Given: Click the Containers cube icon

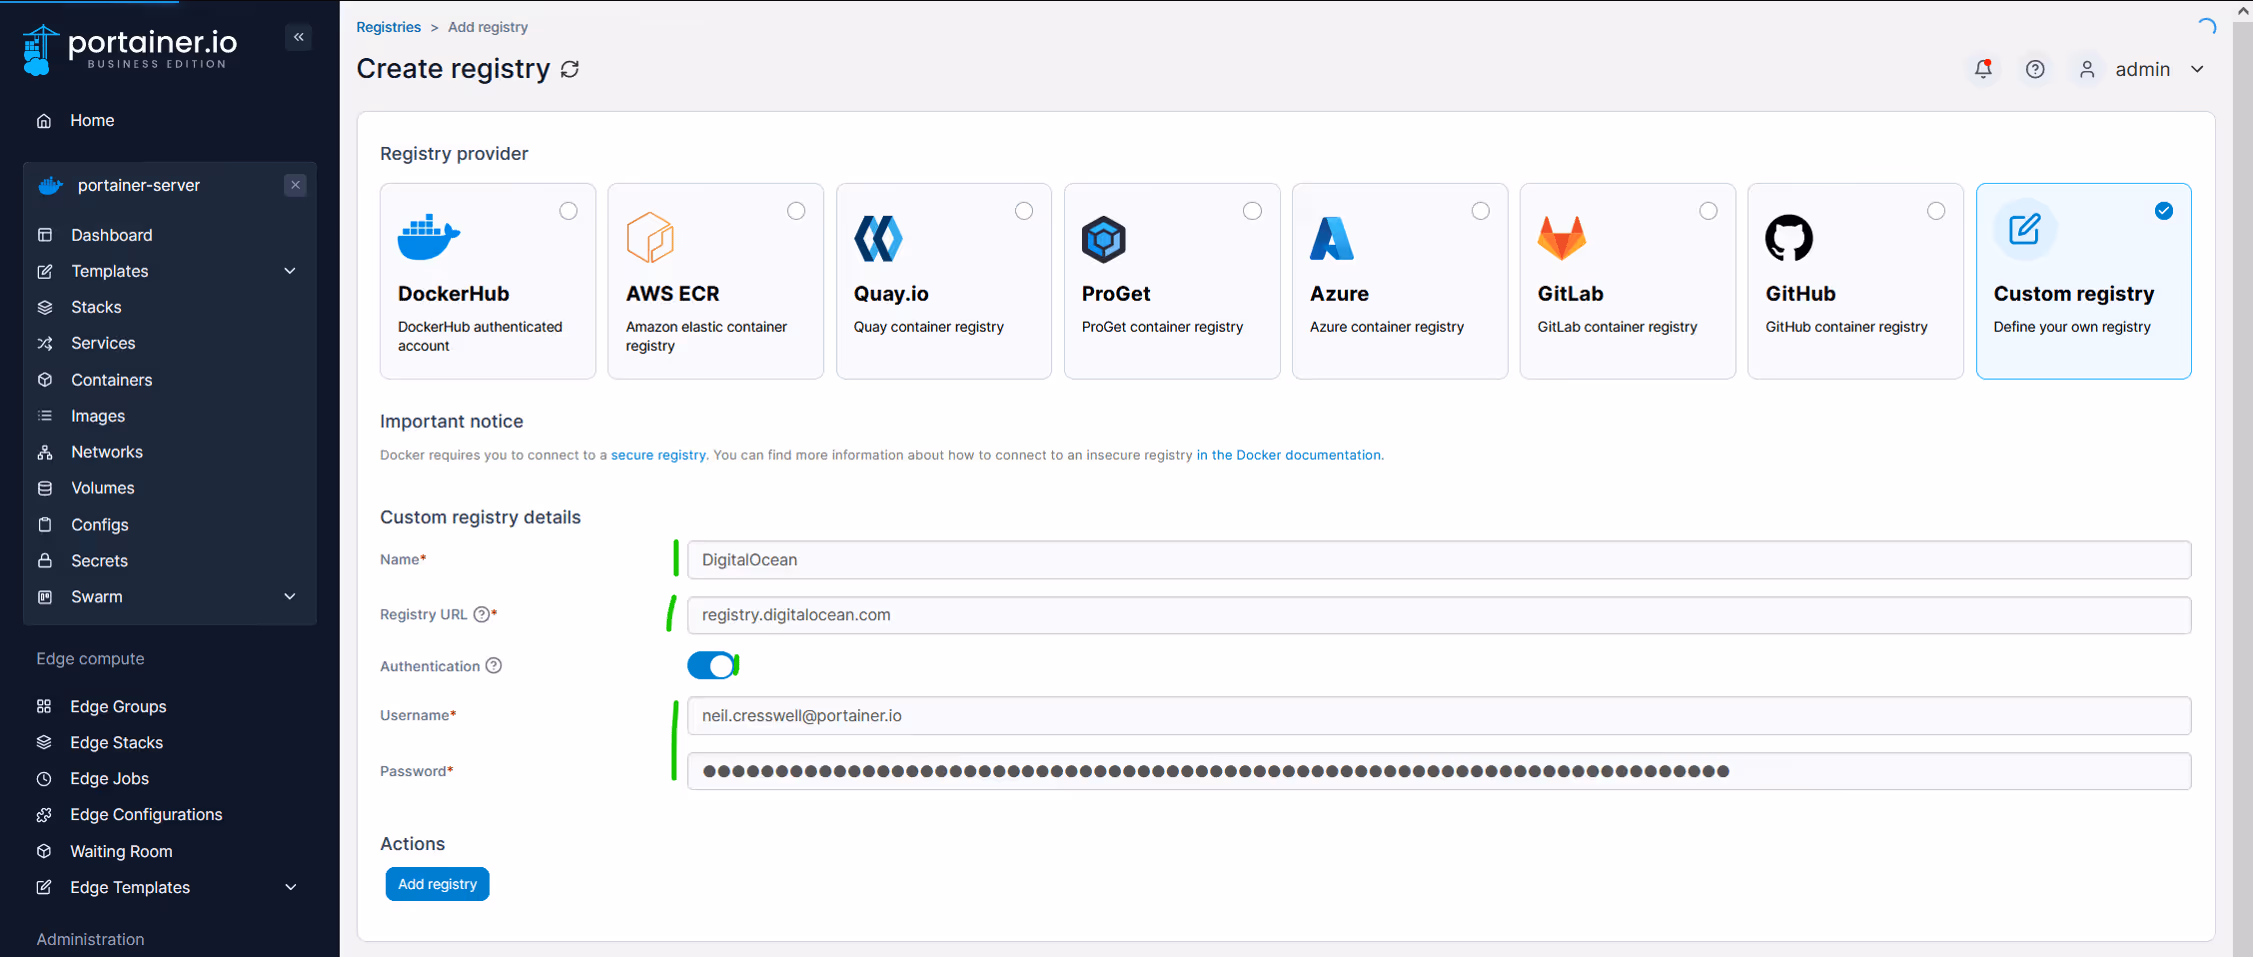Looking at the screenshot, I should click(45, 380).
